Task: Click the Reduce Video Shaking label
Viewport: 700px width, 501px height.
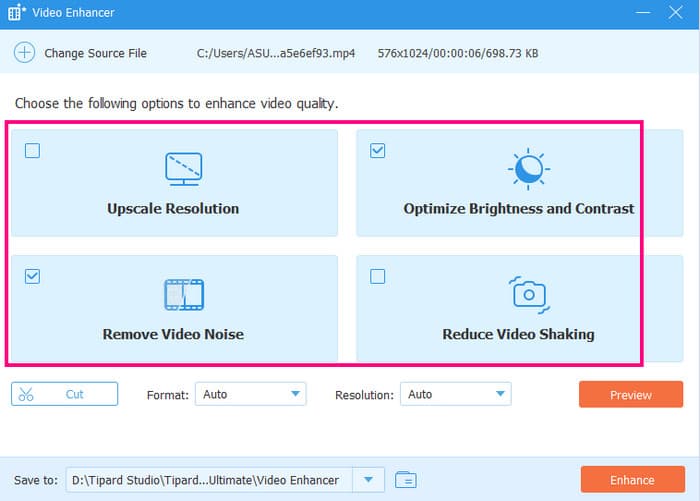Action: tap(518, 334)
